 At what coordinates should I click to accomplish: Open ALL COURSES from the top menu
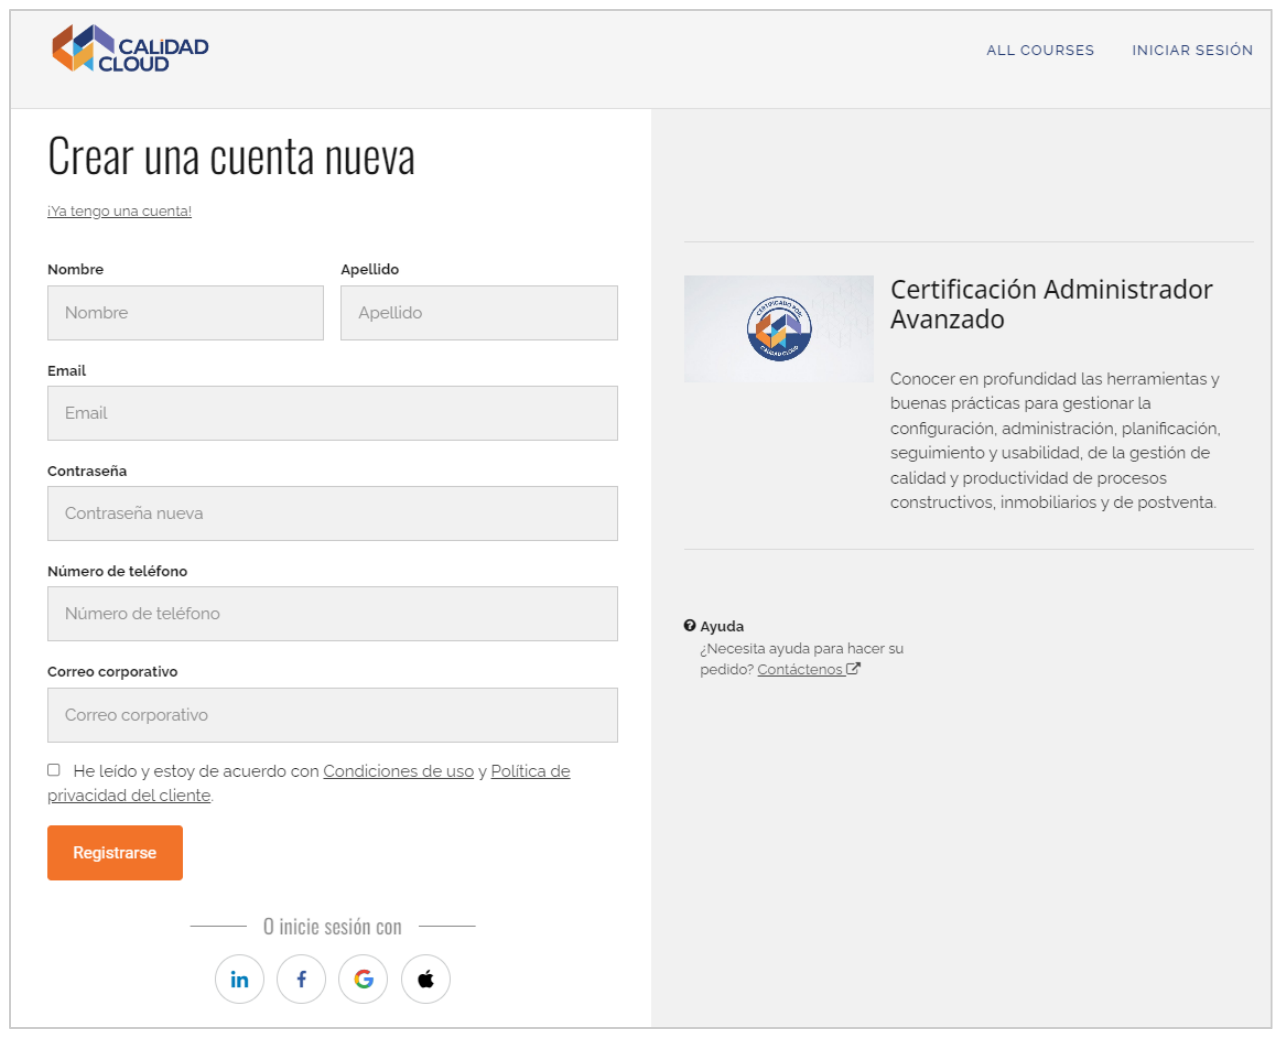pos(1041,49)
